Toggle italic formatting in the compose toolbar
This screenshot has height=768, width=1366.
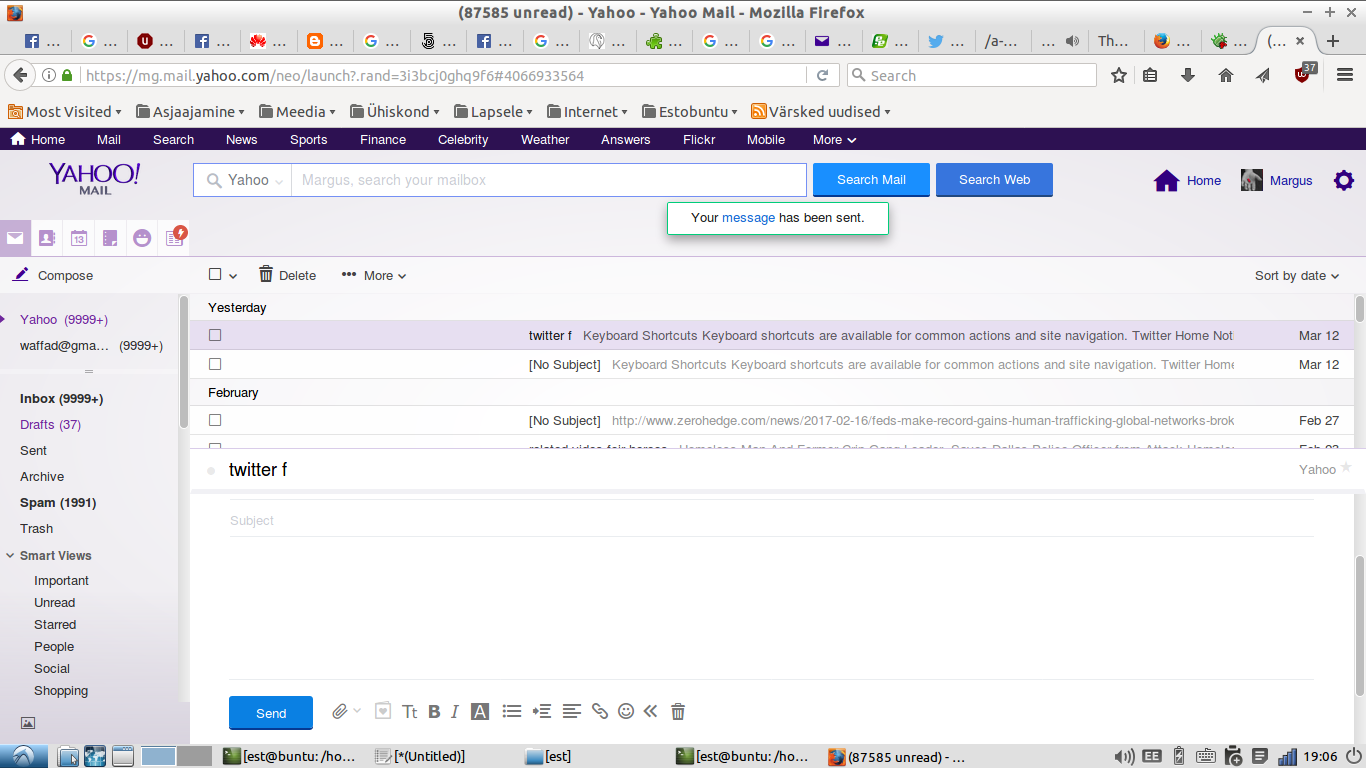pyautogui.click(x=455, y=712)
